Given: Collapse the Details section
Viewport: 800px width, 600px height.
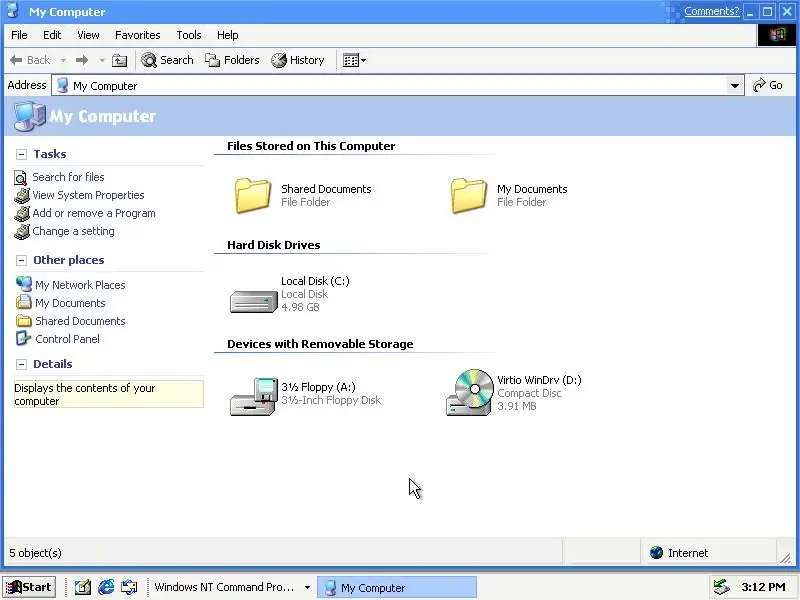Looking at the screenshot, I should [x=21, y=364].
